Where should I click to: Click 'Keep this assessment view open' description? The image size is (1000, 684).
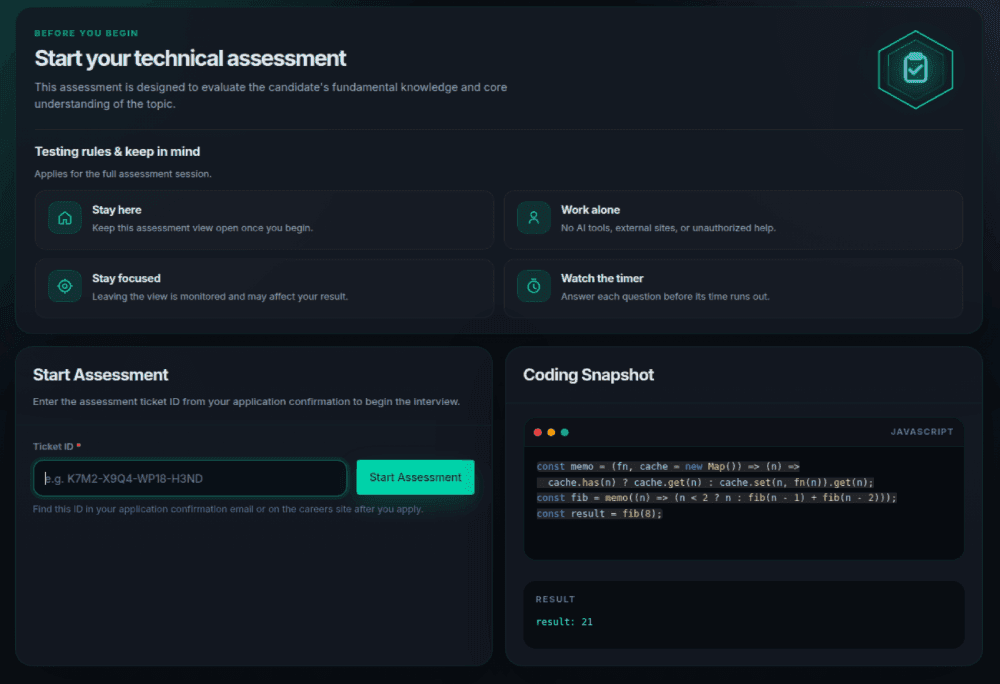pos(202,228)
